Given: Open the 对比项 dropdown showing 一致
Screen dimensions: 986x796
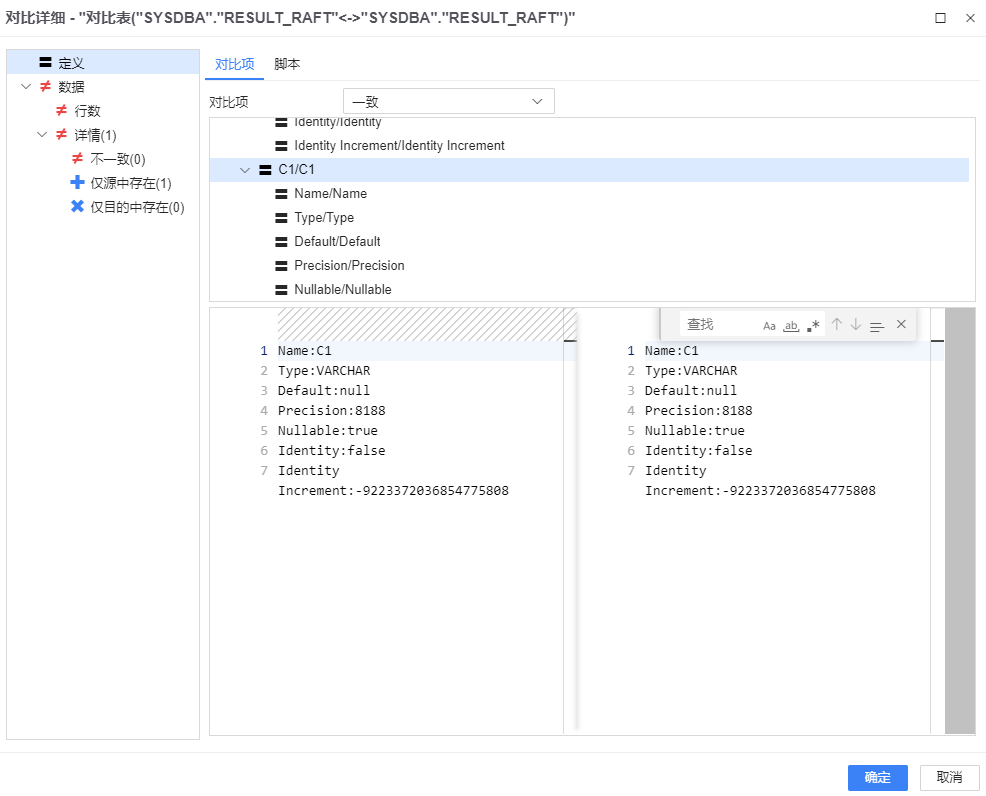Looking at the screenshot, I should tap(448, 101).
